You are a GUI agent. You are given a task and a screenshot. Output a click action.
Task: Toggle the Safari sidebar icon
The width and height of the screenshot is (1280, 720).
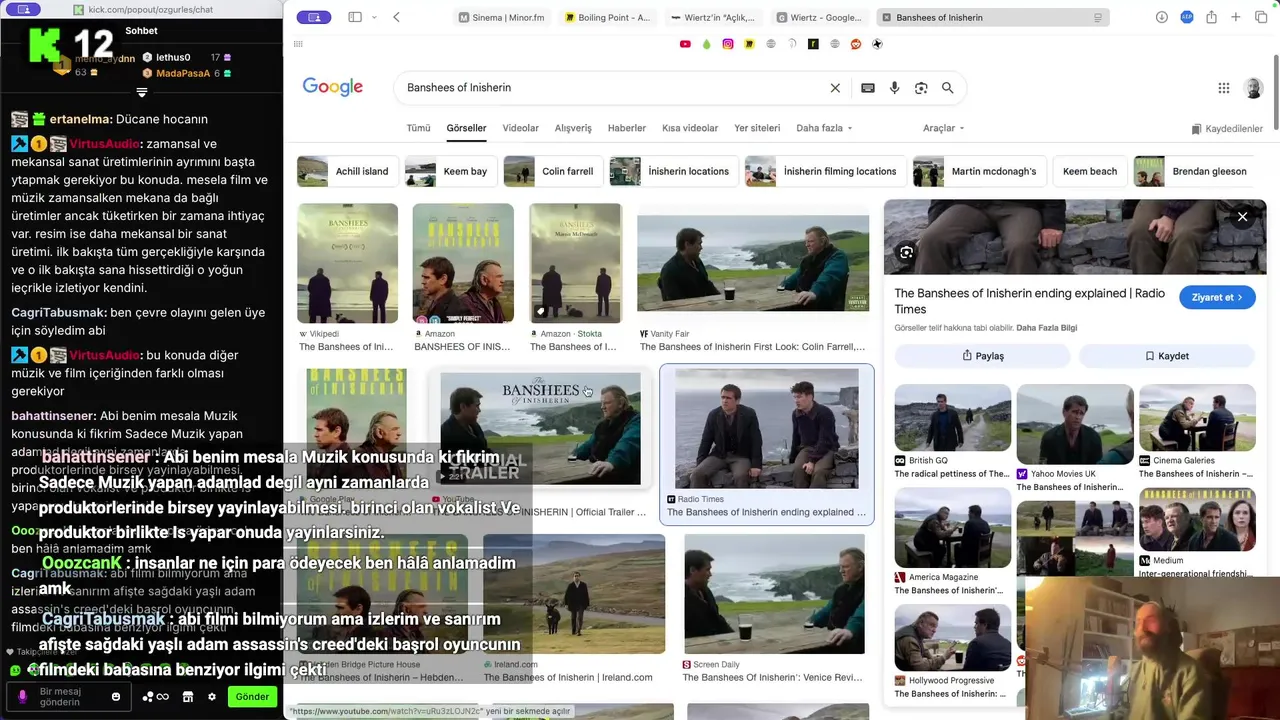coord(355,17)
